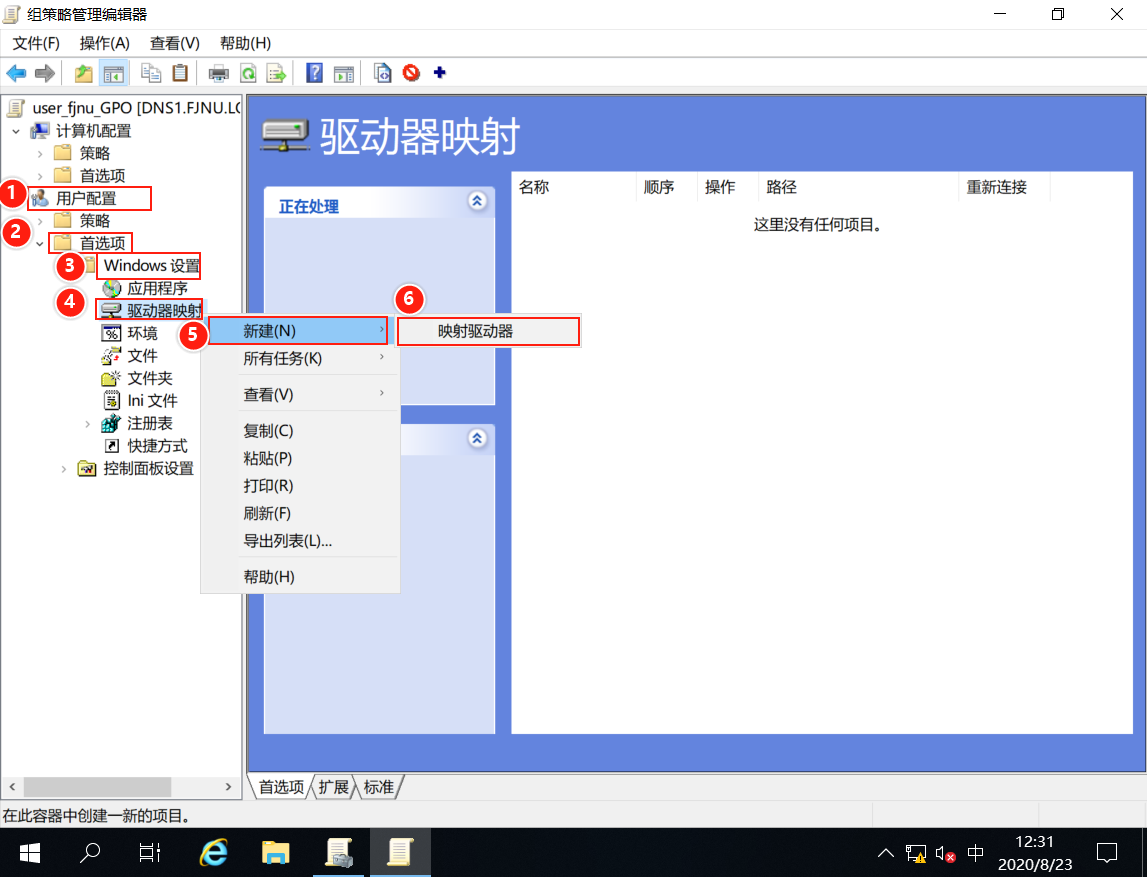Select the 环境 item in the tree
Image resolution: width=1147 pixels, height=877 pixels.
click(x=140, y=333)
